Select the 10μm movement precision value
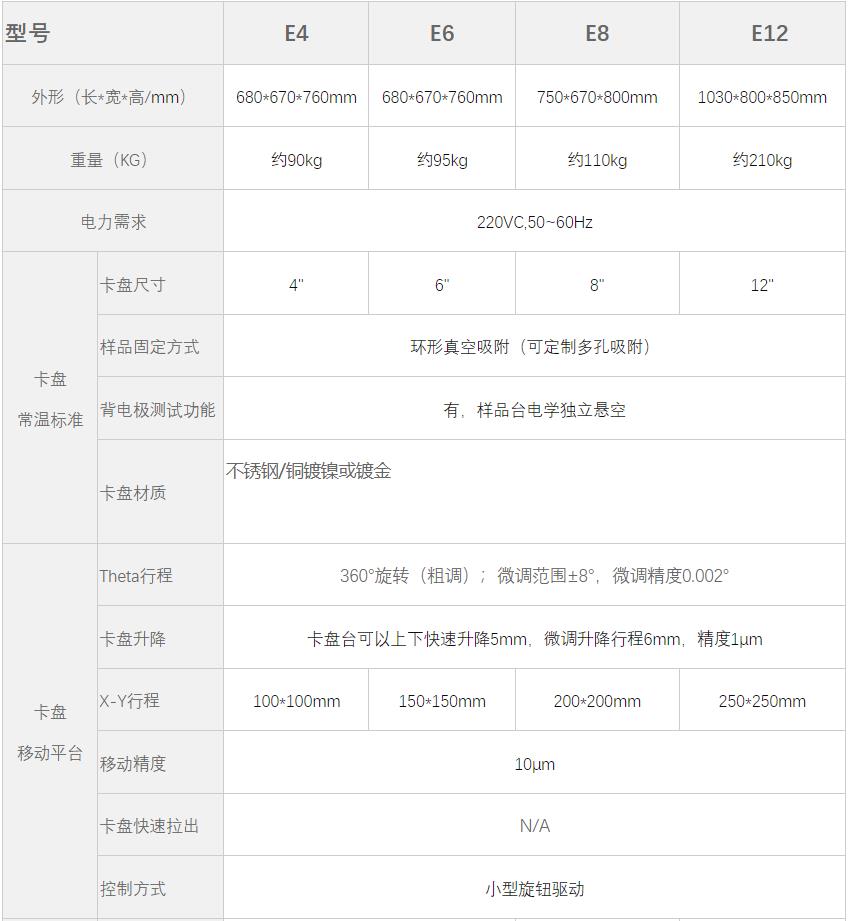The image size is (849, 921). [x=534, y=764]
